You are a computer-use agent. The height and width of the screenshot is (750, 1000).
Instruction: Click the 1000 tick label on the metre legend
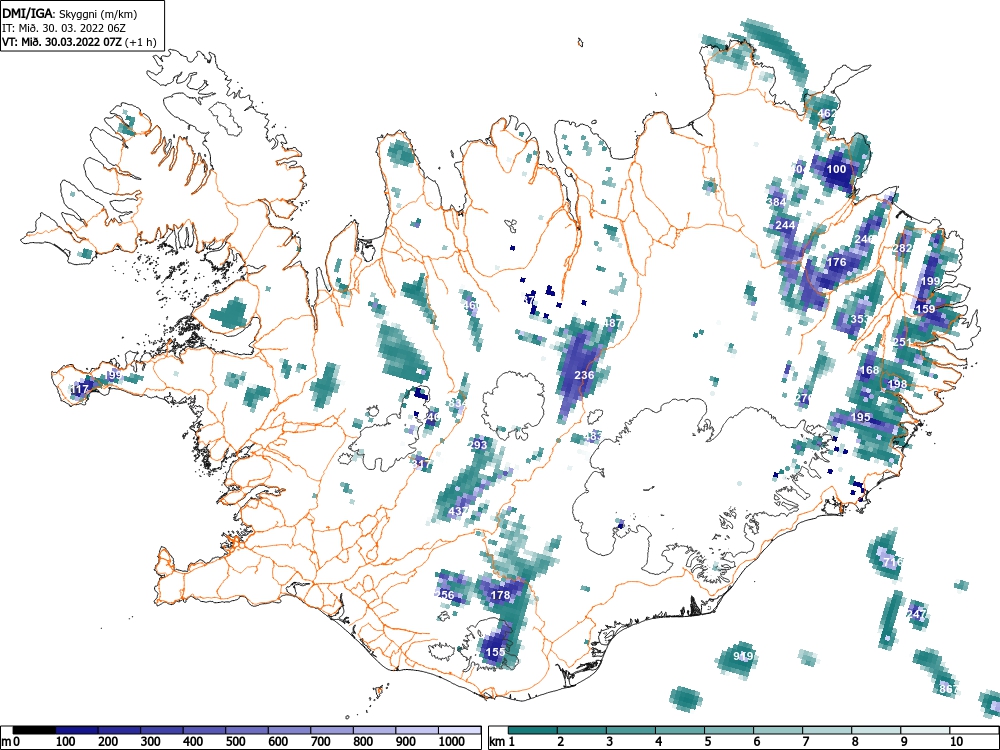[452, 742]
